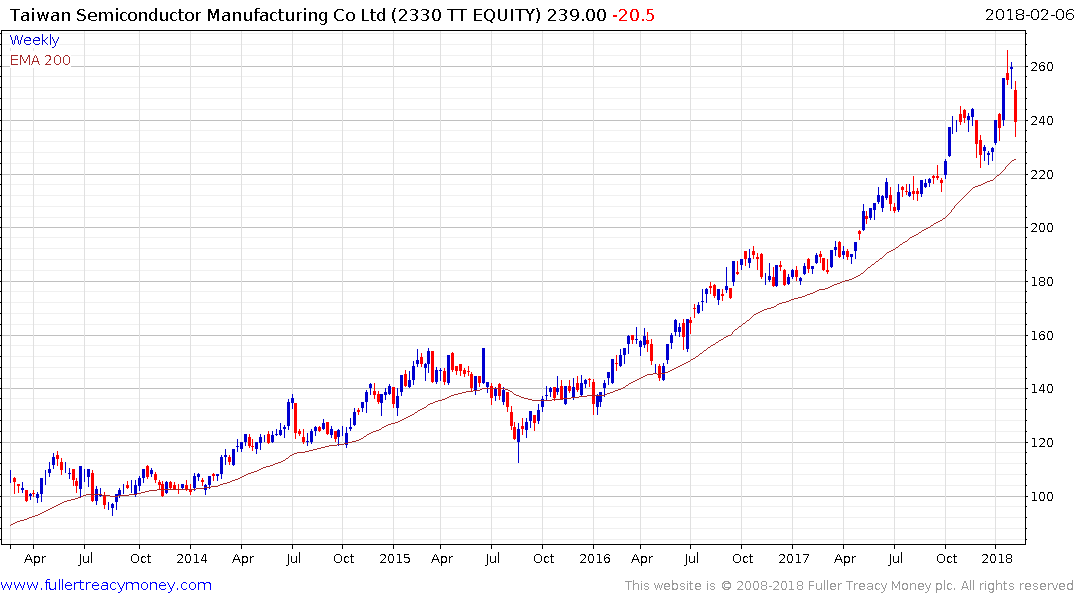The width and height of the screenshot is (1075, 600).
Task: Click the 180 price axis label
Action: (1042, 282)
